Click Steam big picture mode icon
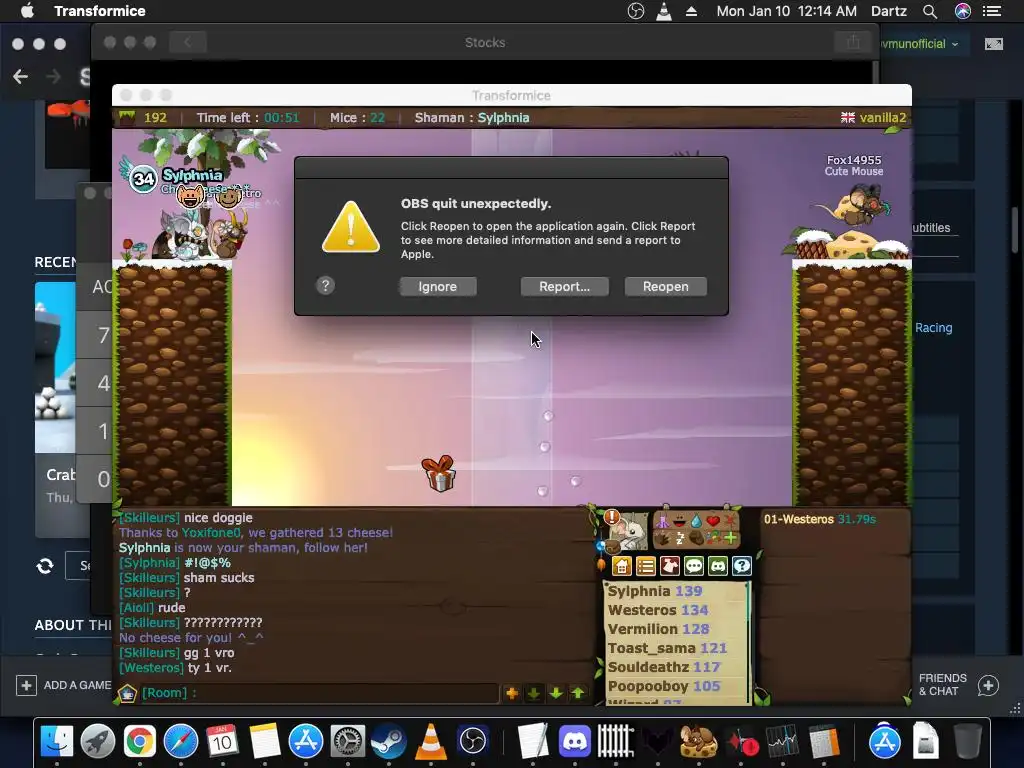Image resolution: width=1024 pixels, height=768 pixels. coord(994,44)
